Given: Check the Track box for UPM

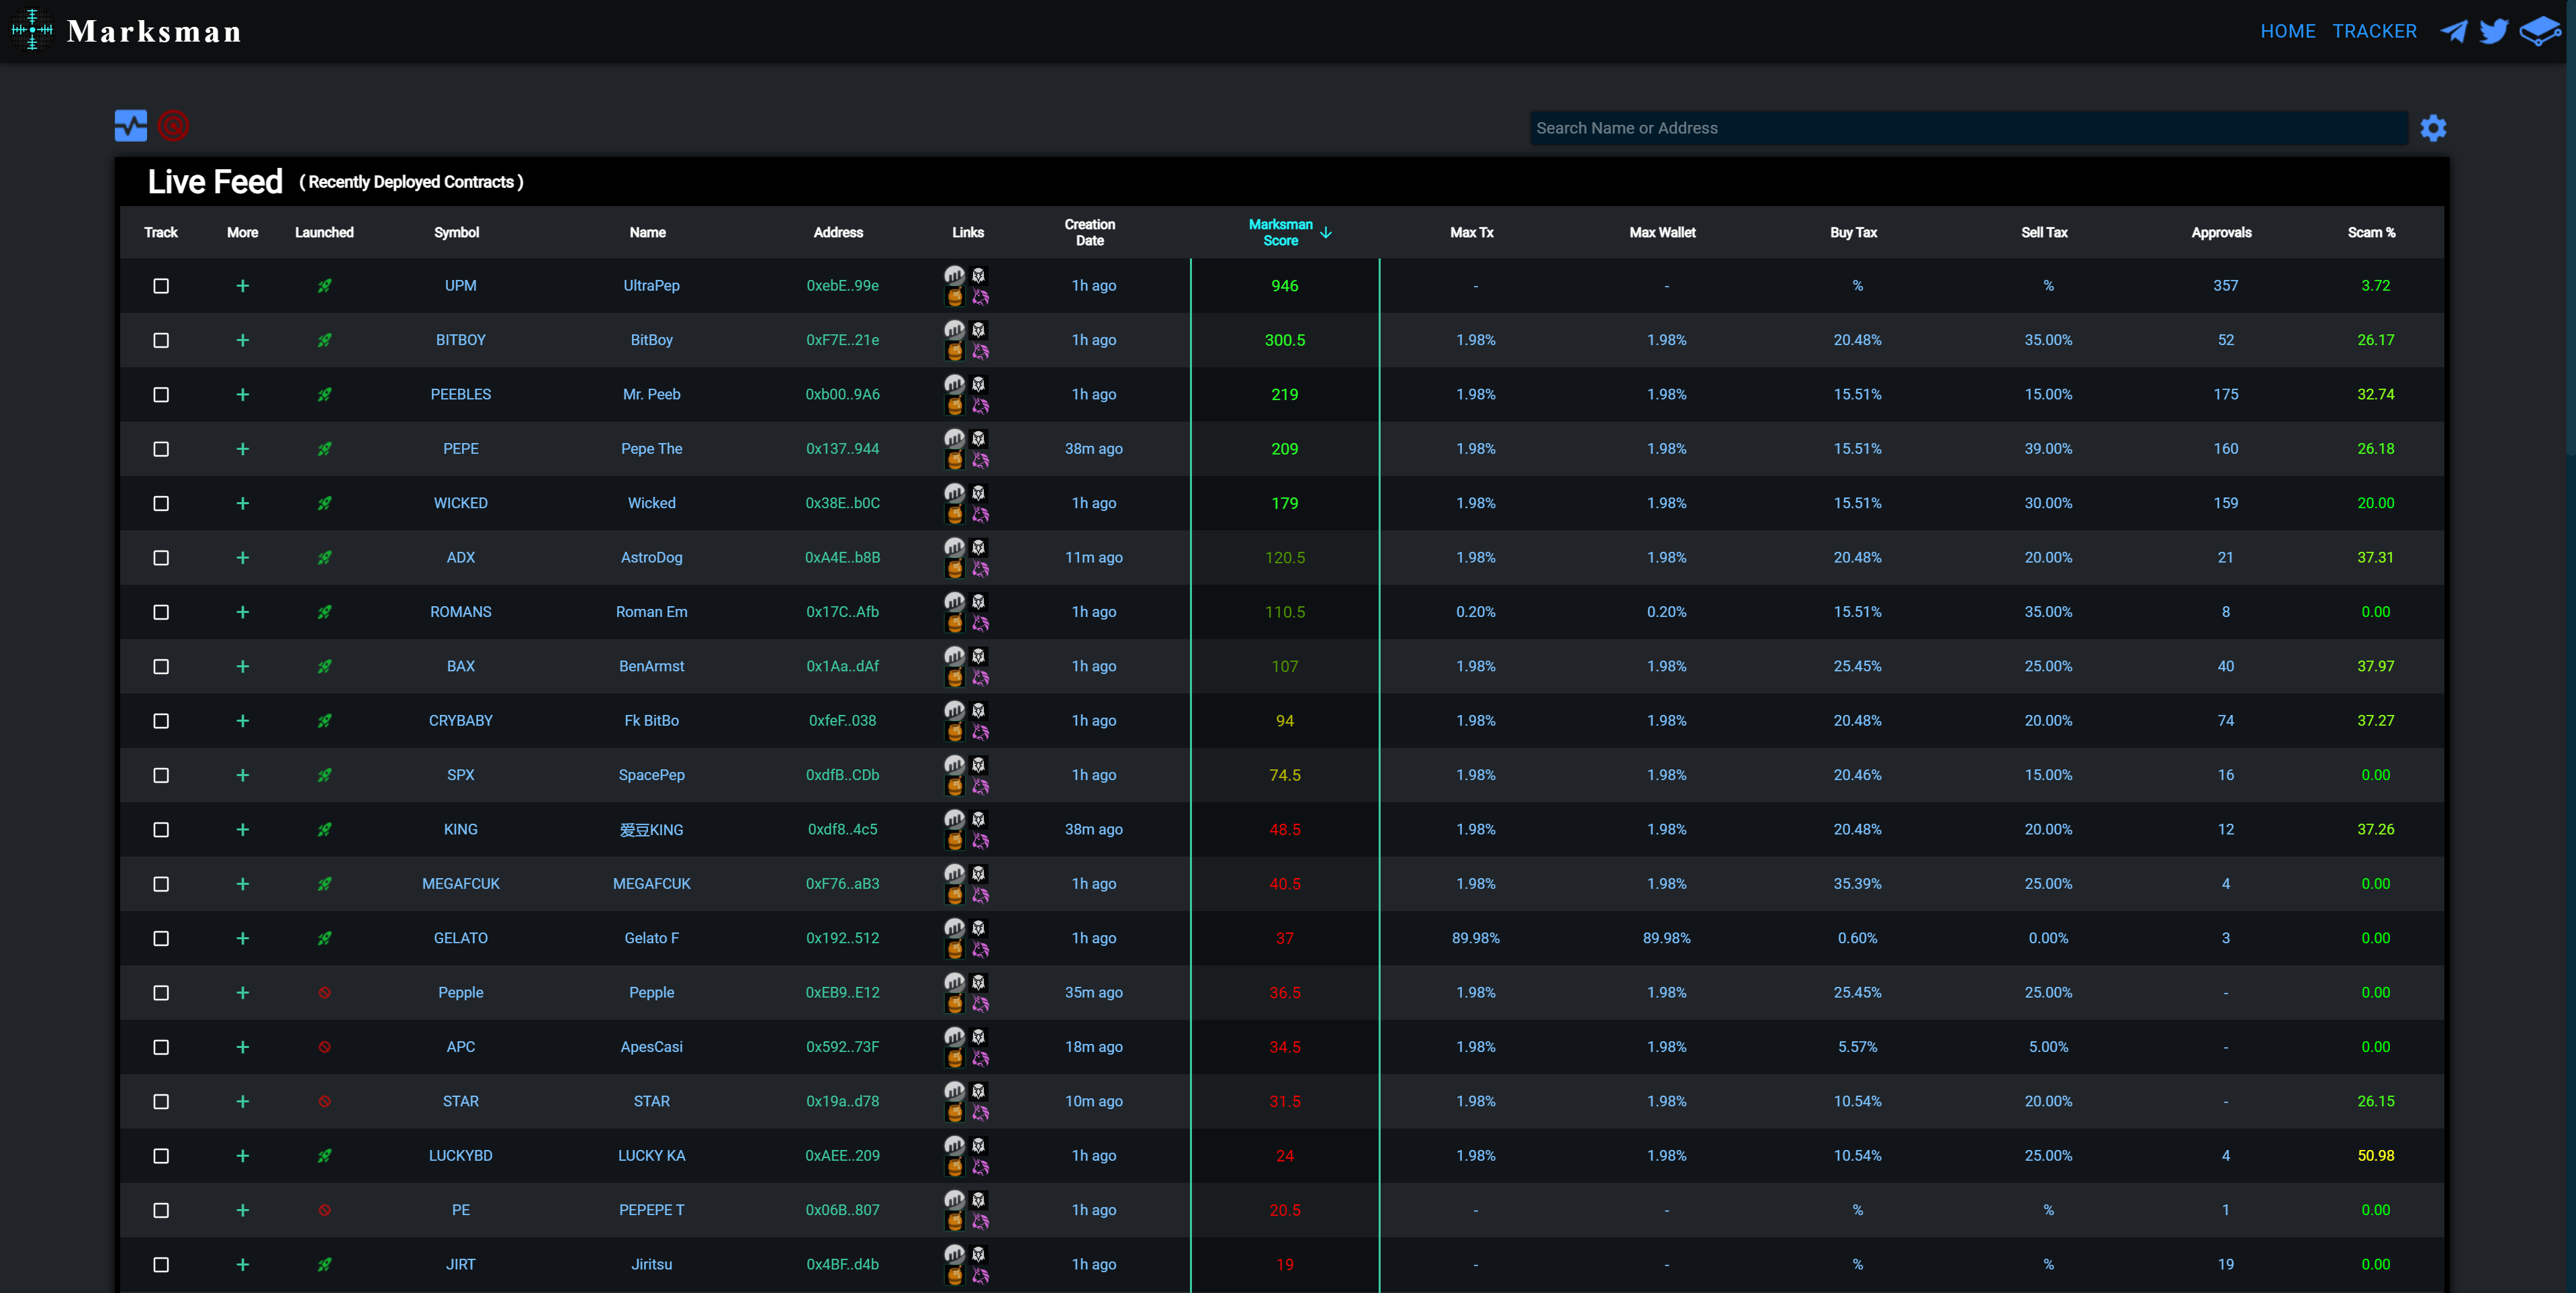Looking at the screenshot, I should click(x=161, y=286).
